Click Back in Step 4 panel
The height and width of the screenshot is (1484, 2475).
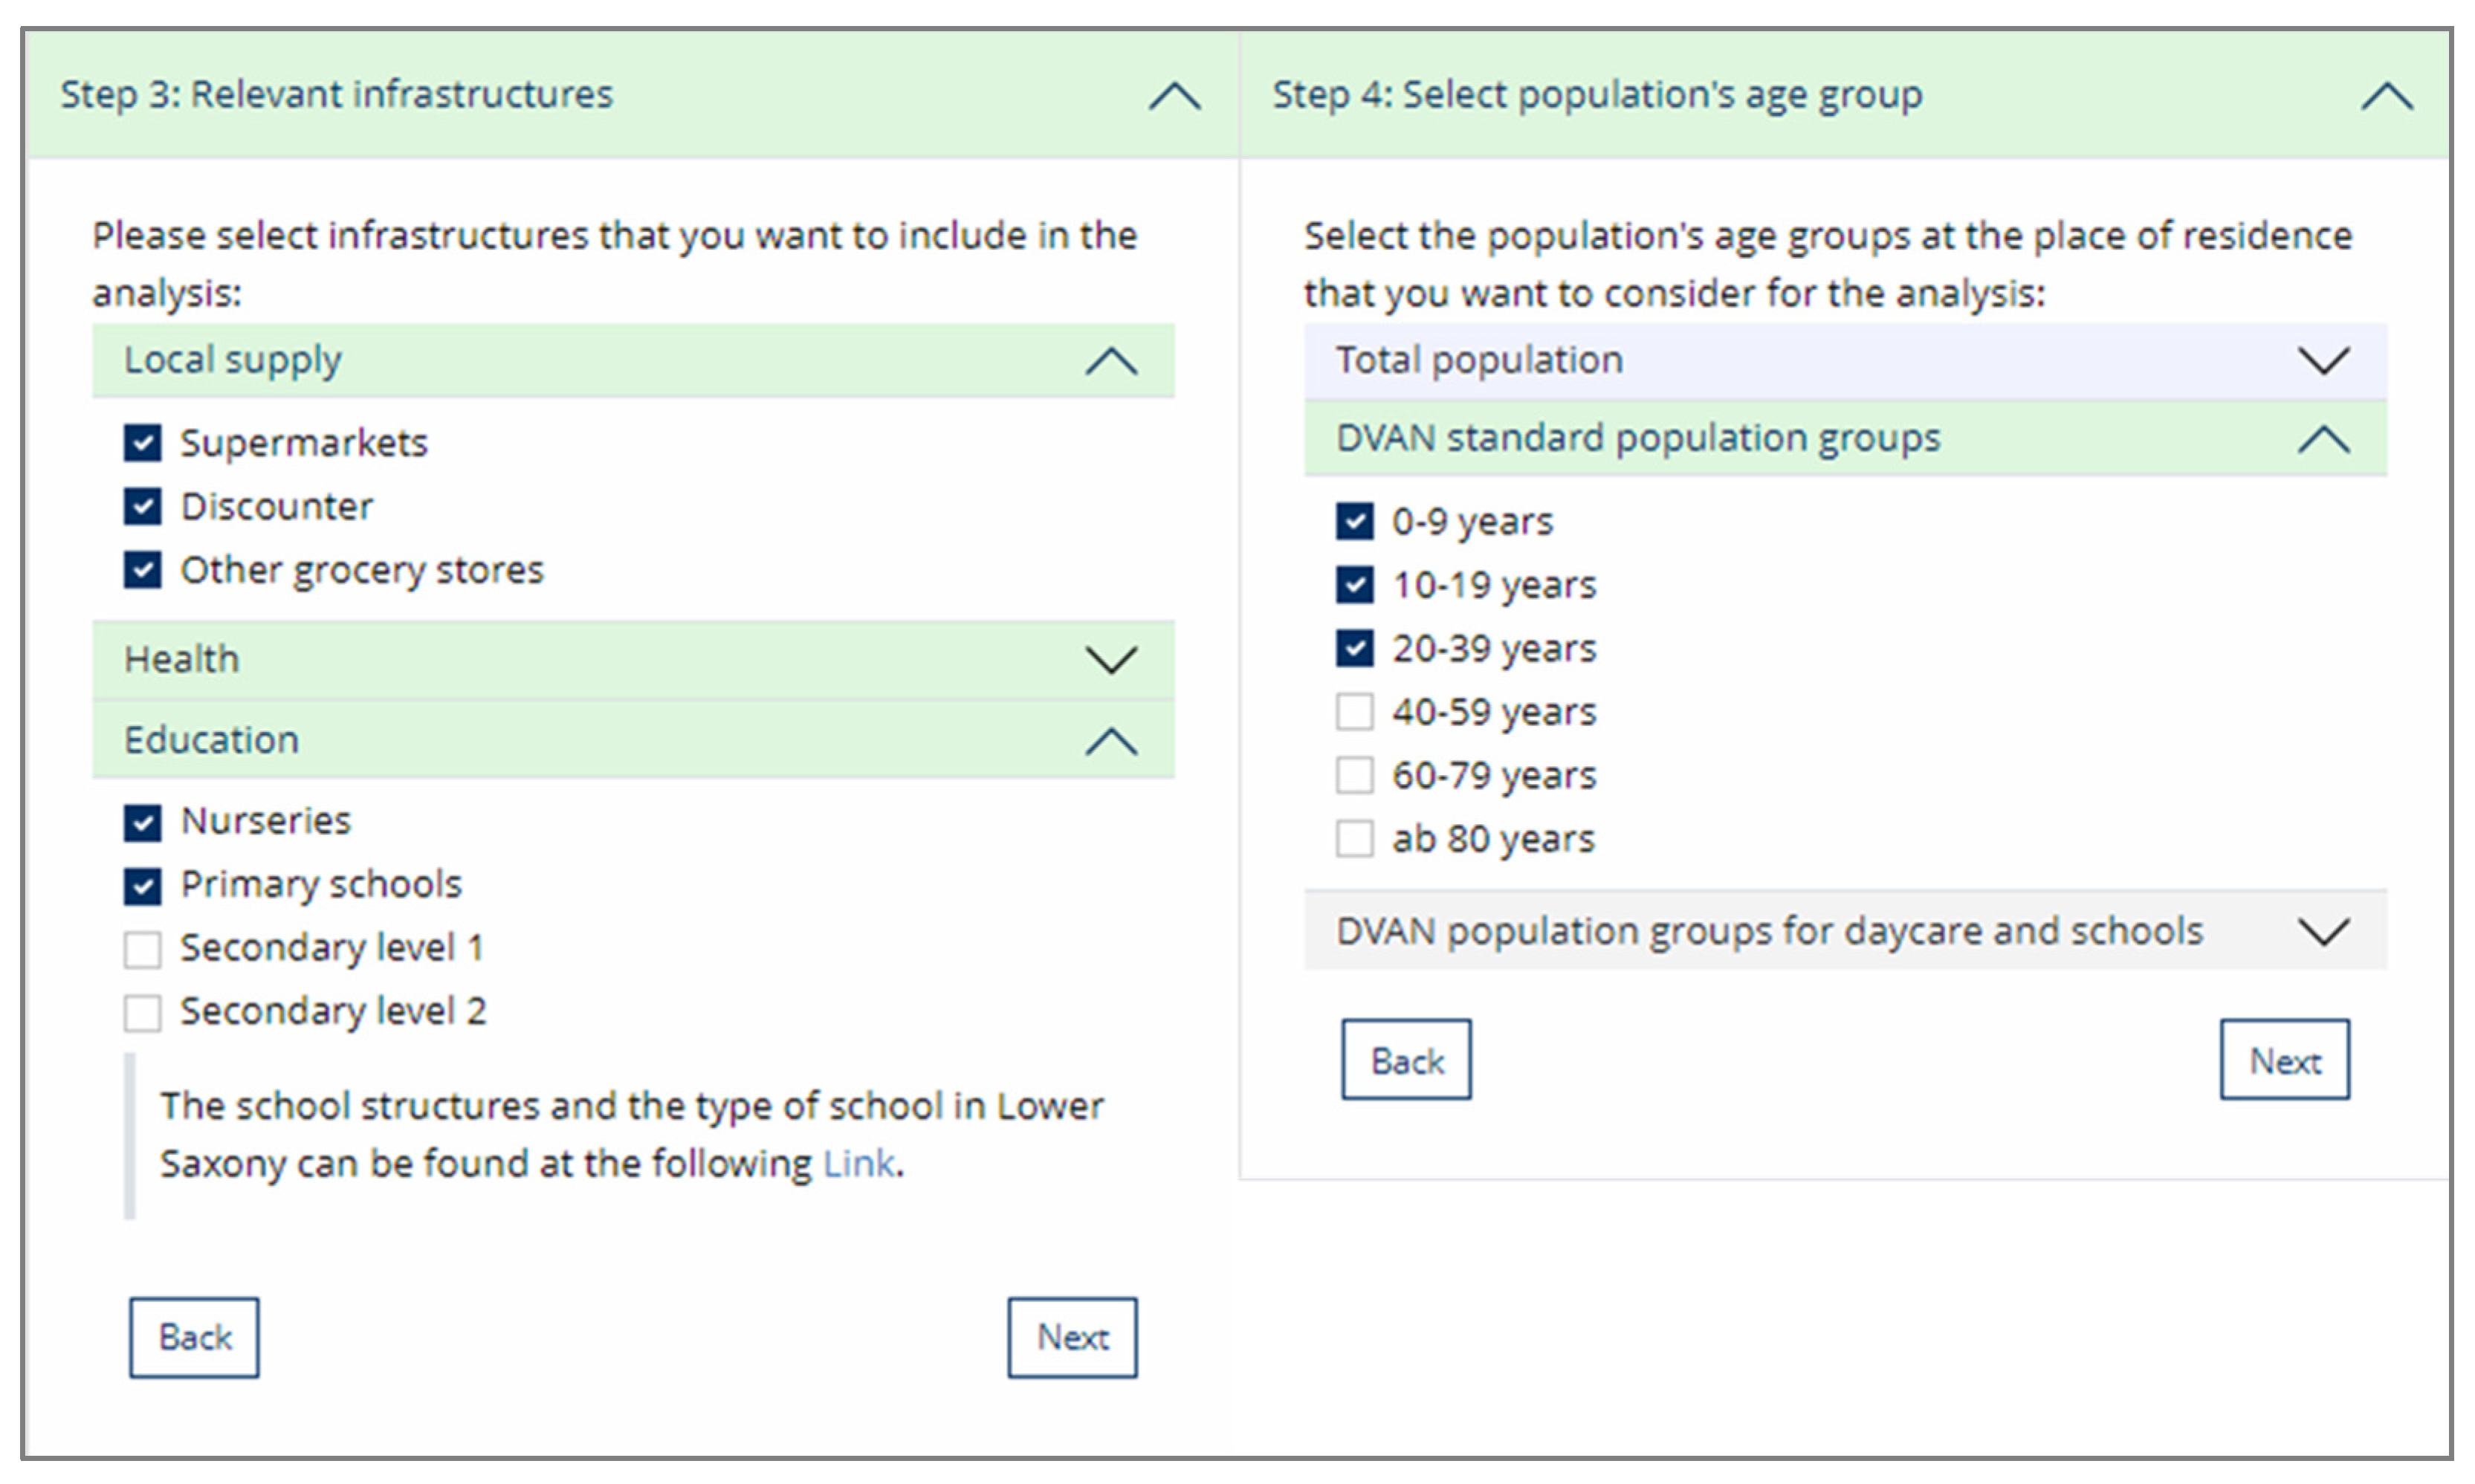pyautogui.click(x=1406, y=1060)
